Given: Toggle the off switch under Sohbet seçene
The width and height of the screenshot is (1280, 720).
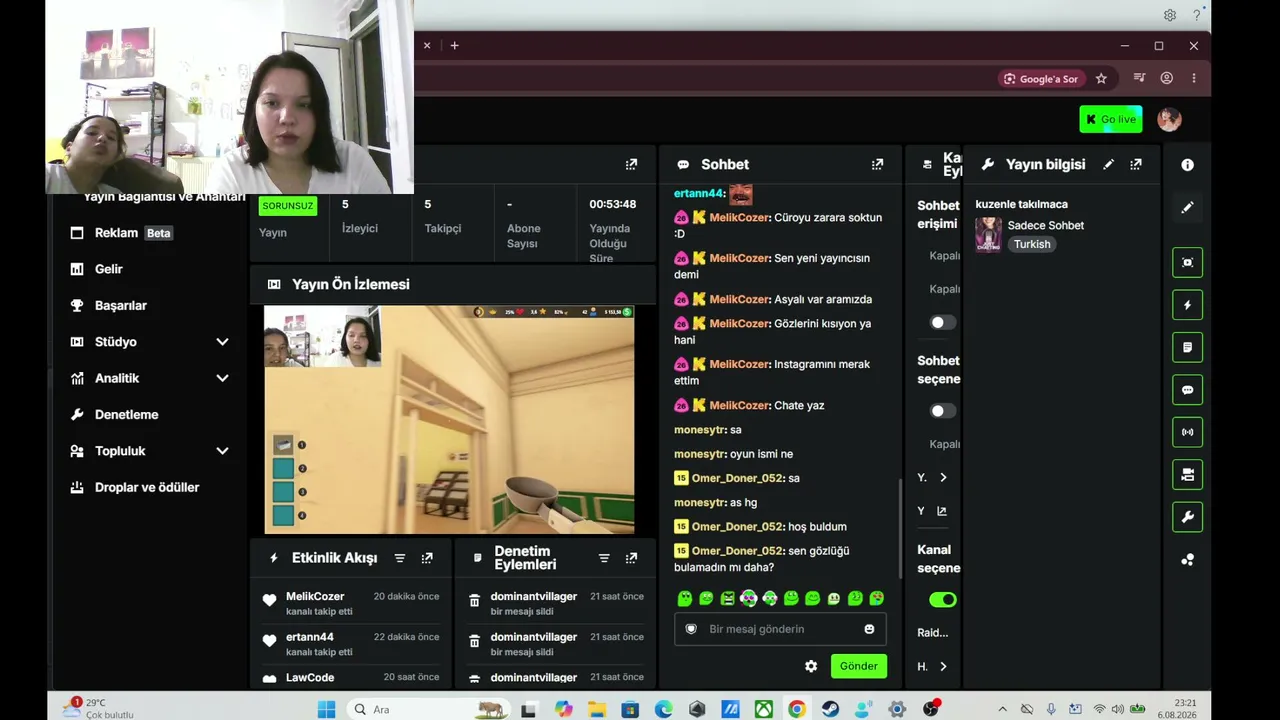Looking at the screenshot, I should point(942,411).
